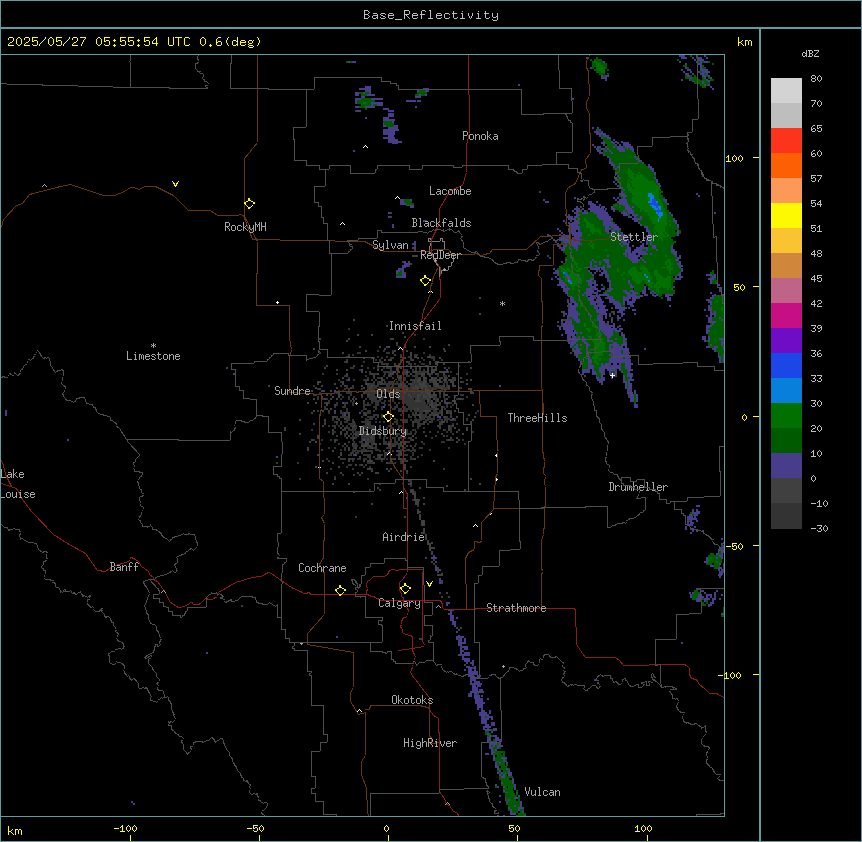Select the HighRiver label
Screen dimensions: 862x842
click(x=430, y=743)
